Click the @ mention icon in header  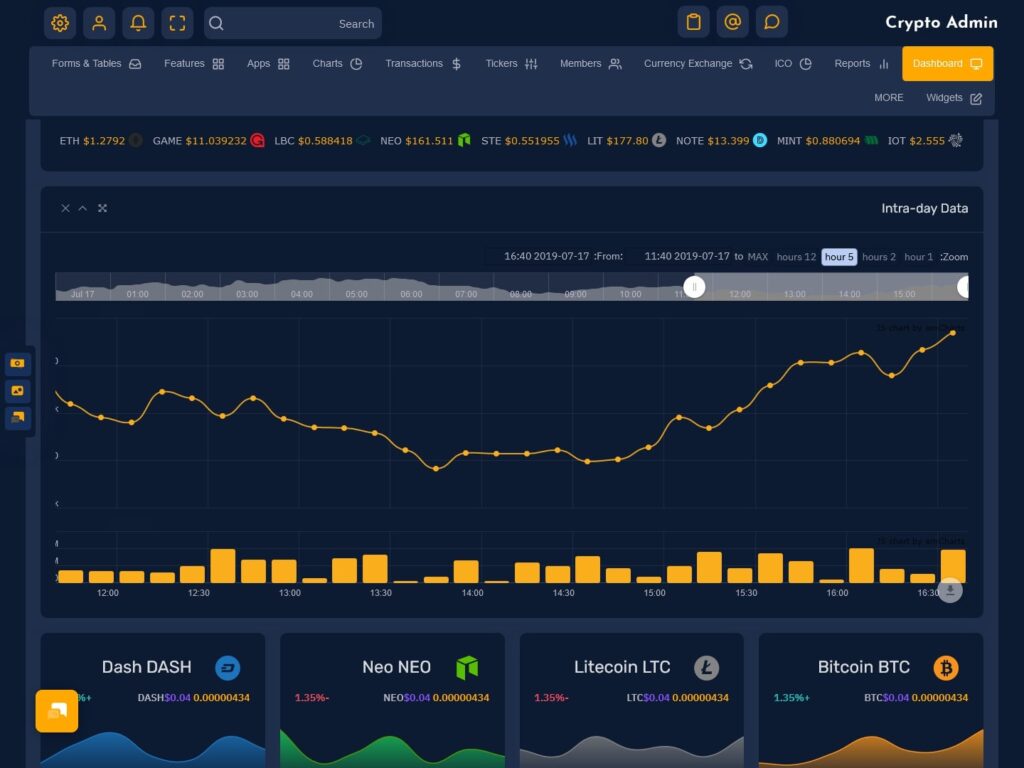[x=732, y=20]
